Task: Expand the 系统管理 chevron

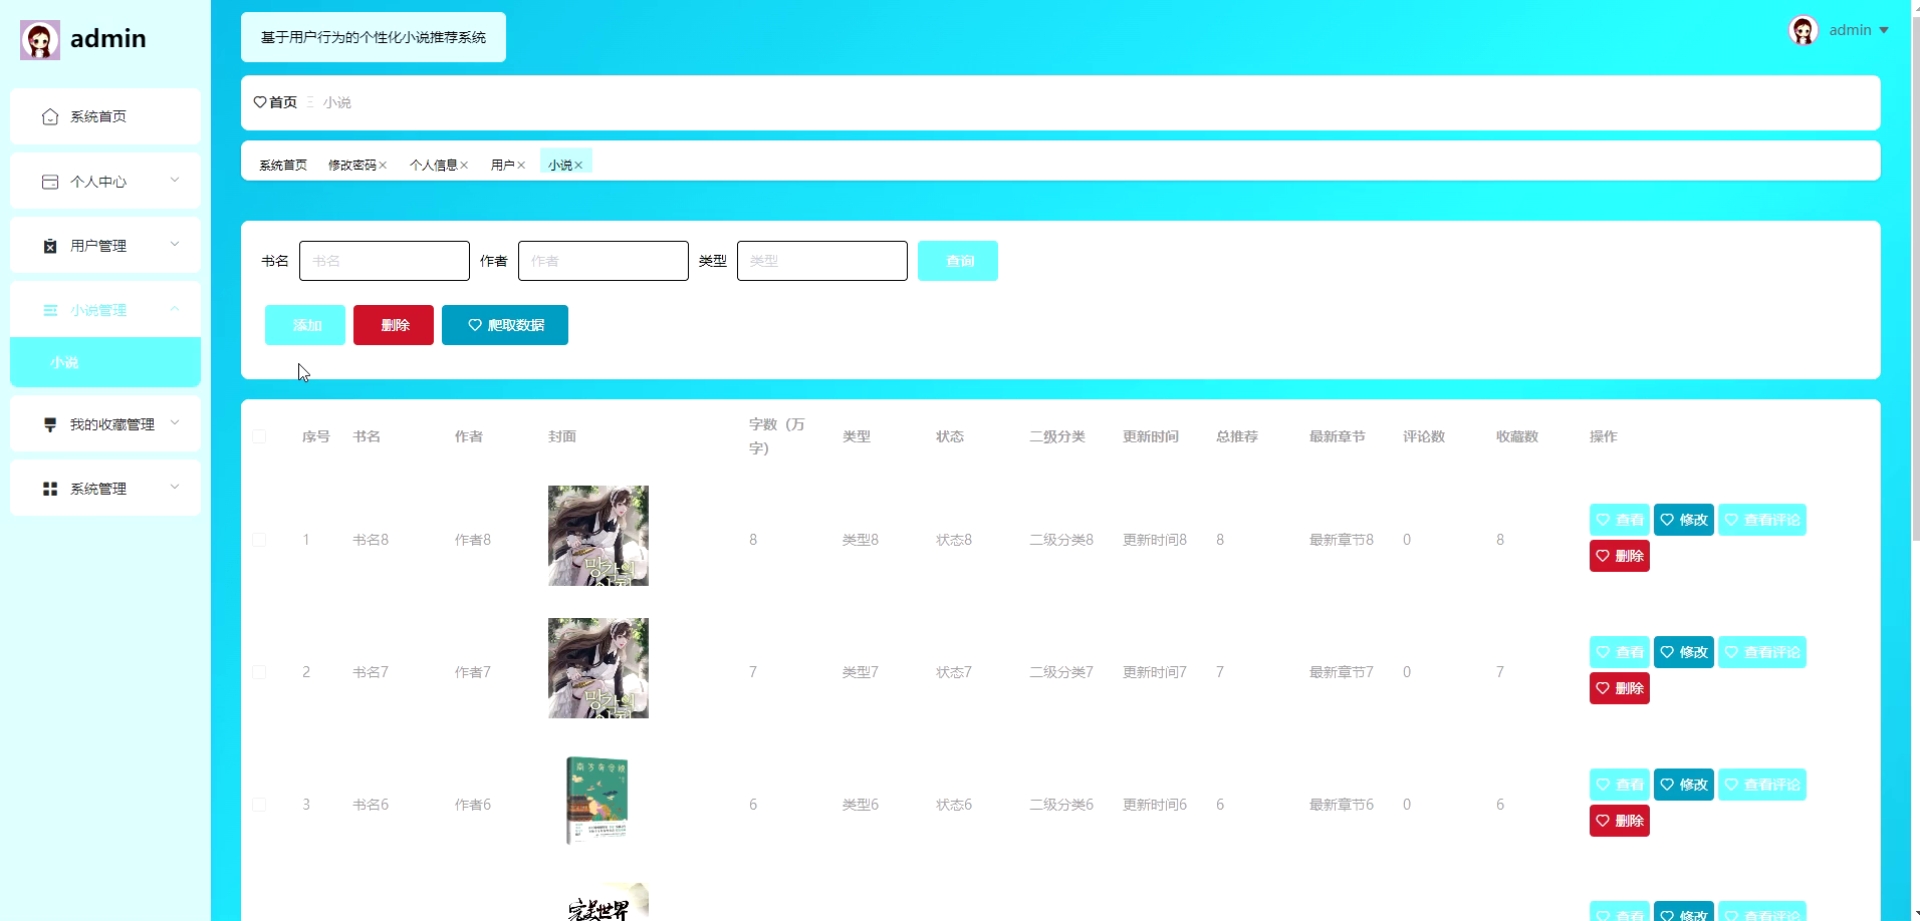Action: point(175,487)
